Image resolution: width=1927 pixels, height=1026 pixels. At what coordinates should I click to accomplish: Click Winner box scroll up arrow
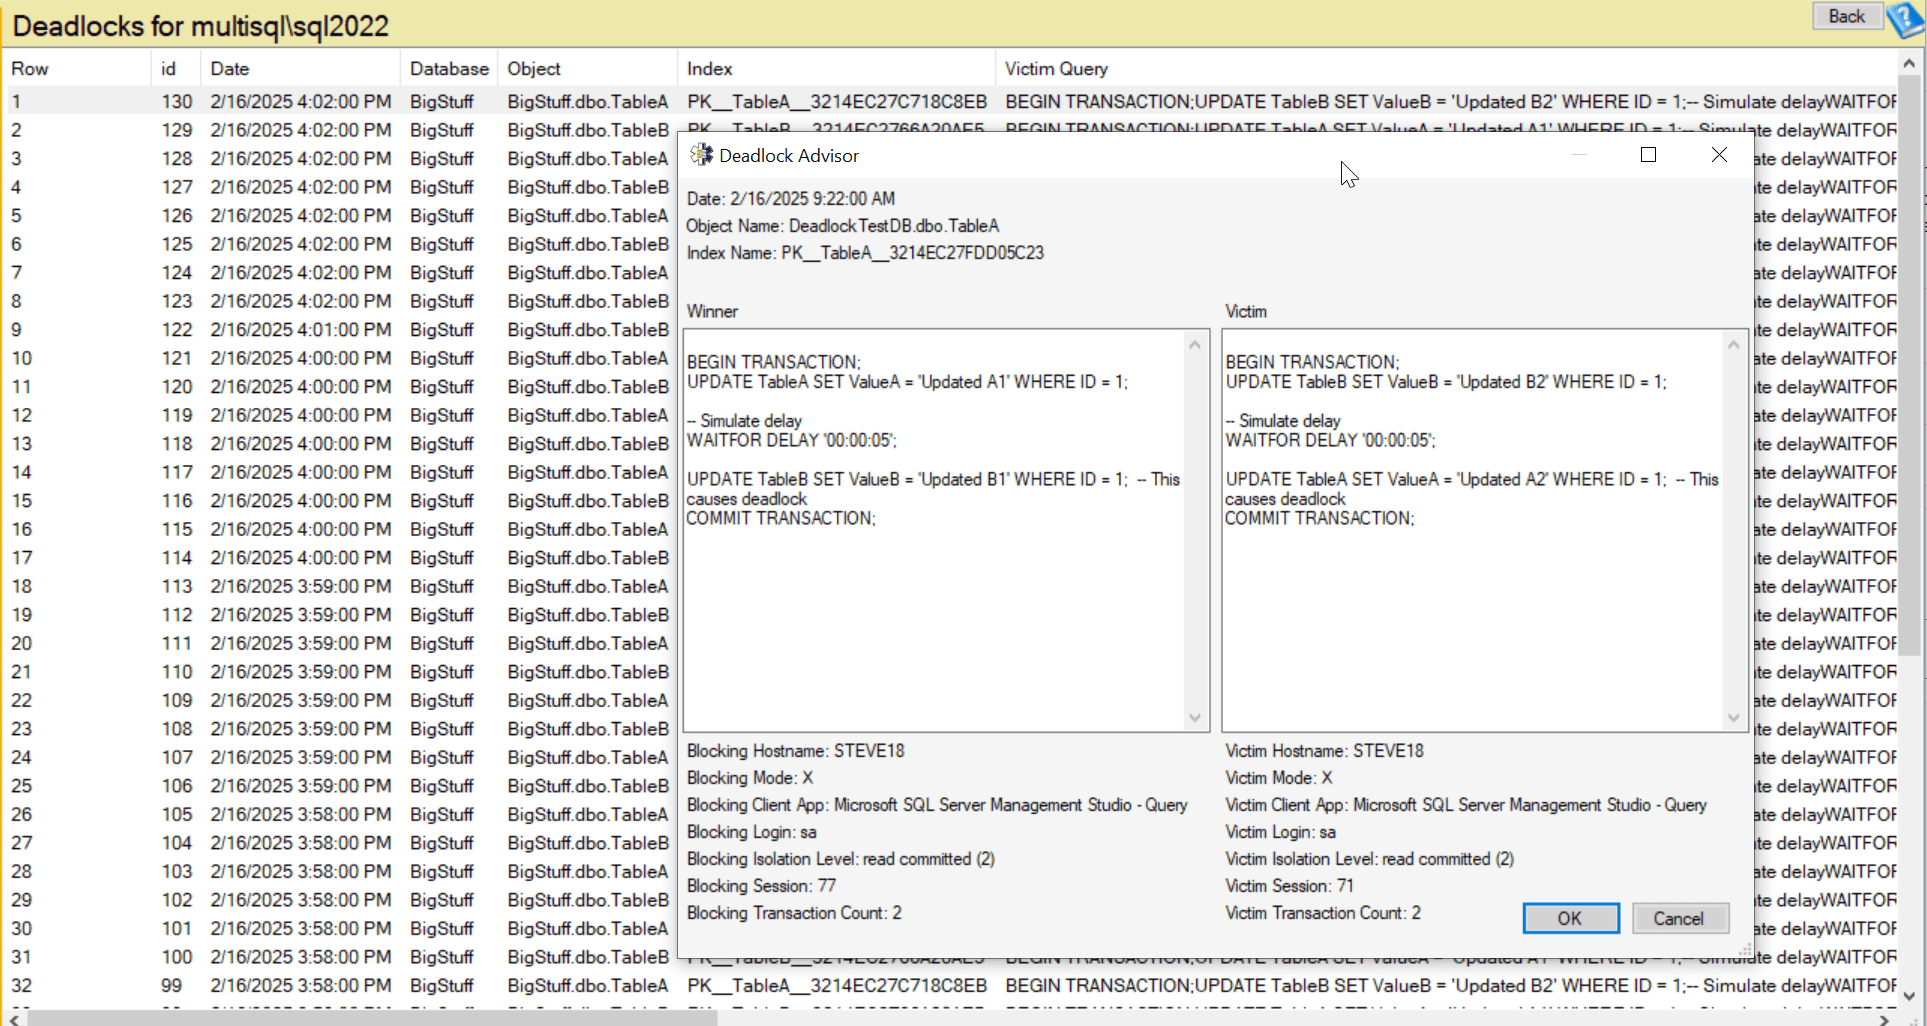[x=1195, y=345]
